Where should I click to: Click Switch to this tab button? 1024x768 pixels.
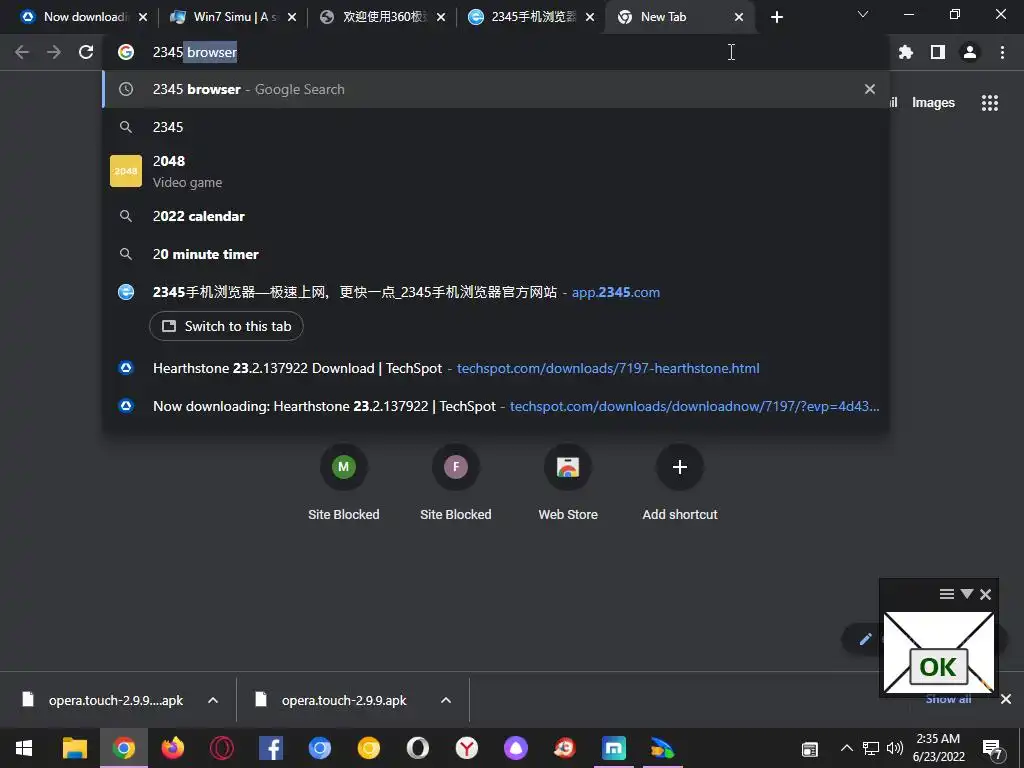226,326
